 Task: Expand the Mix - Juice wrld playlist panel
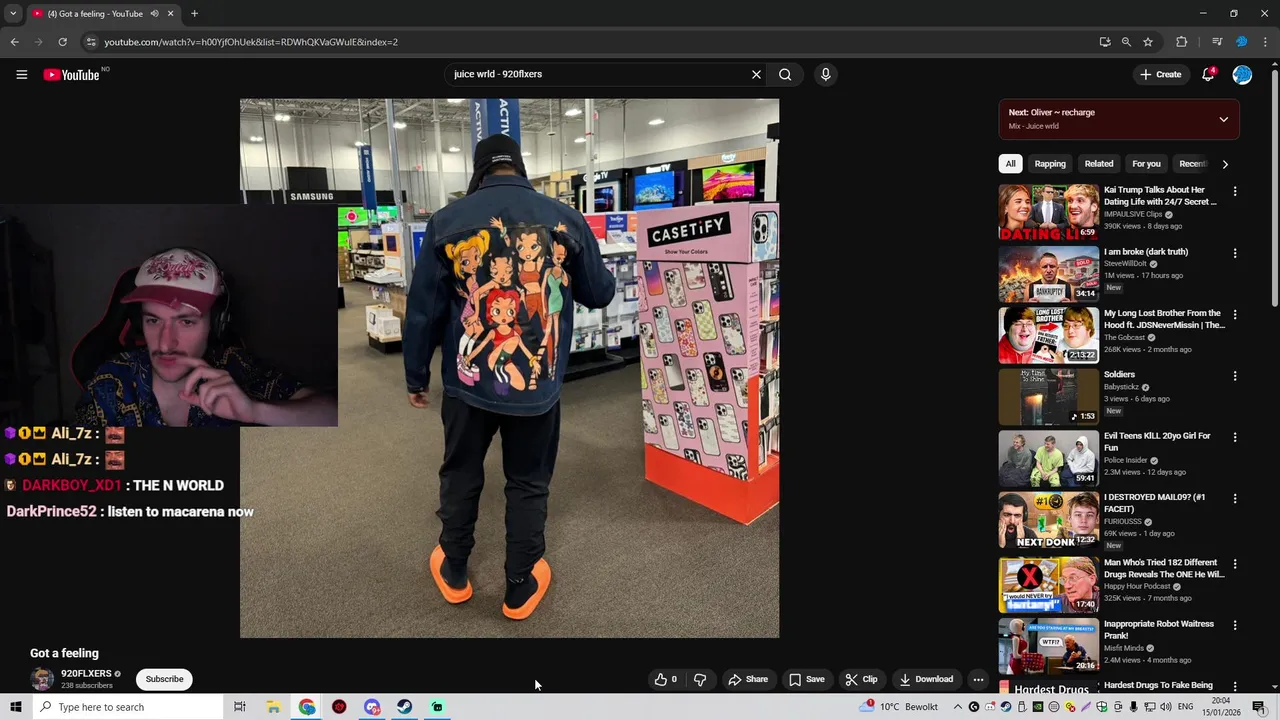click(1223, 119)
